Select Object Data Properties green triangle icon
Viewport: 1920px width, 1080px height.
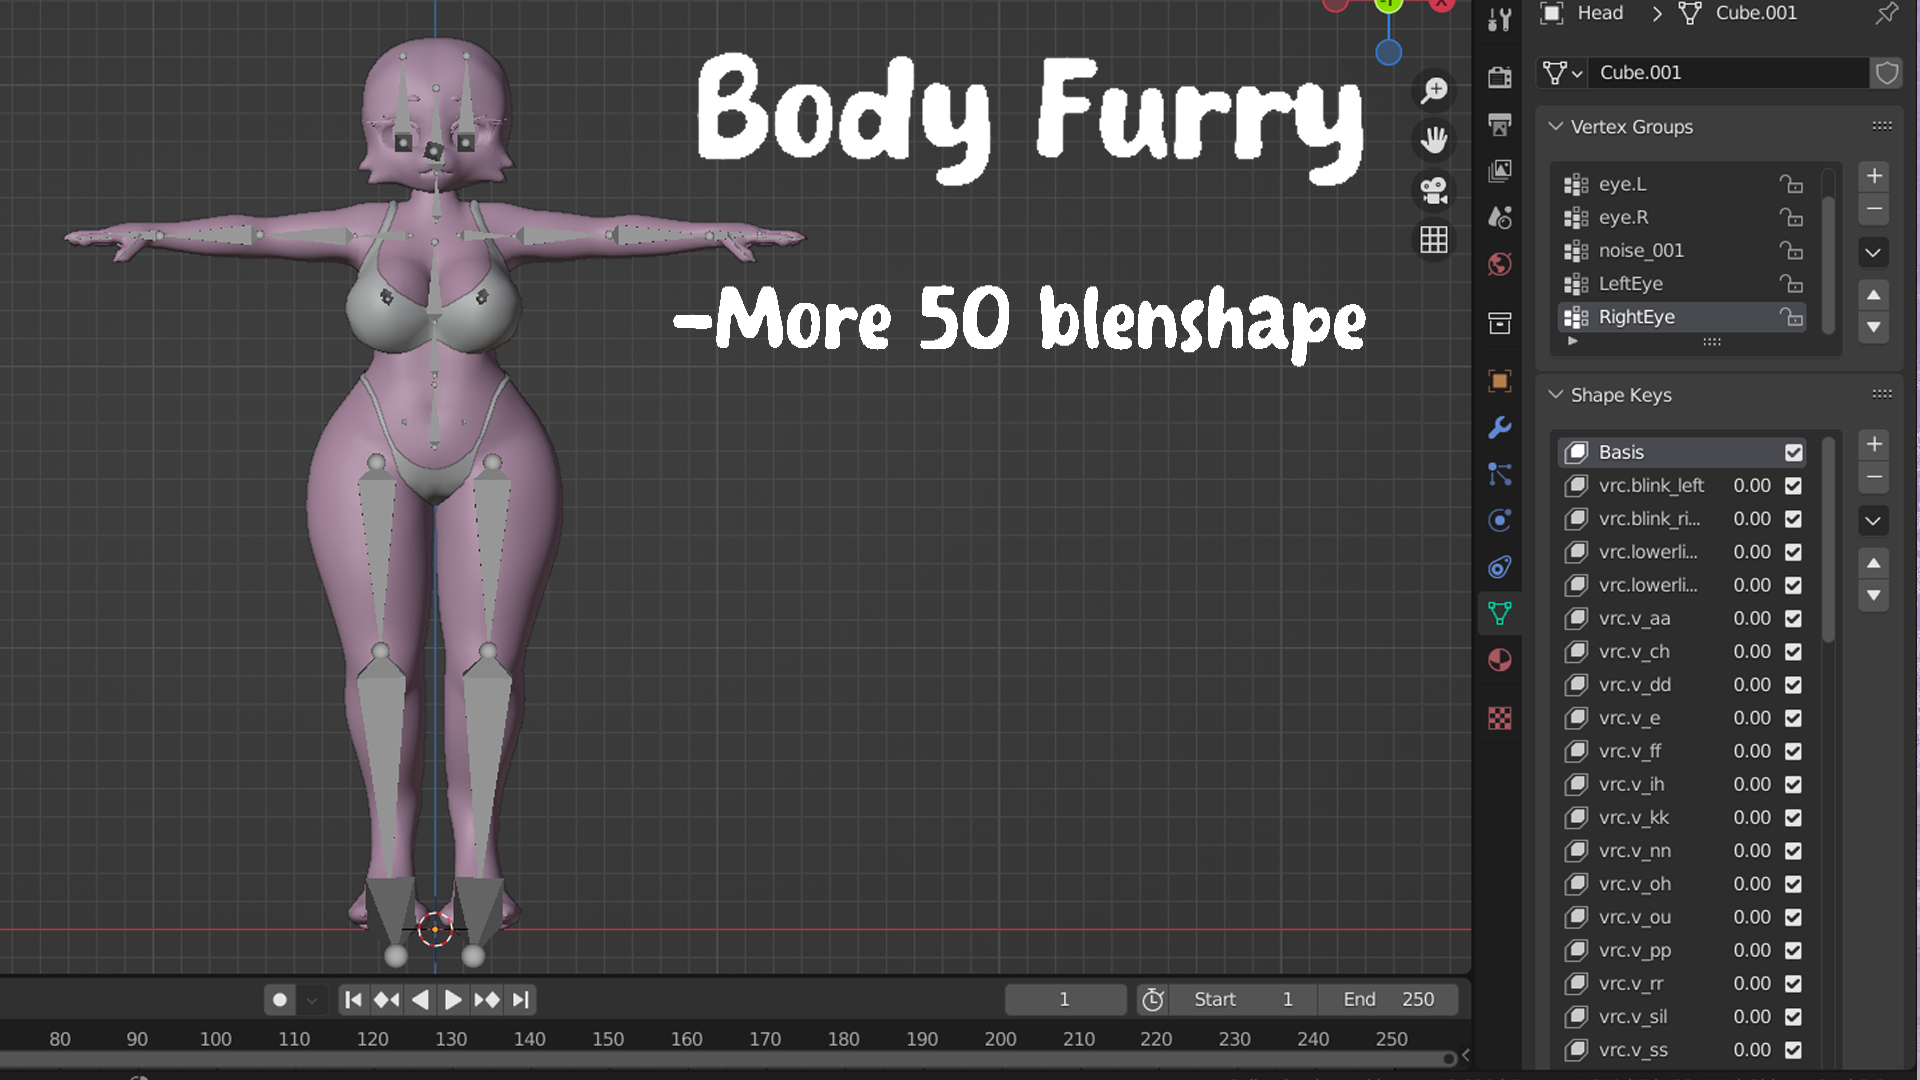[1500, 613]
